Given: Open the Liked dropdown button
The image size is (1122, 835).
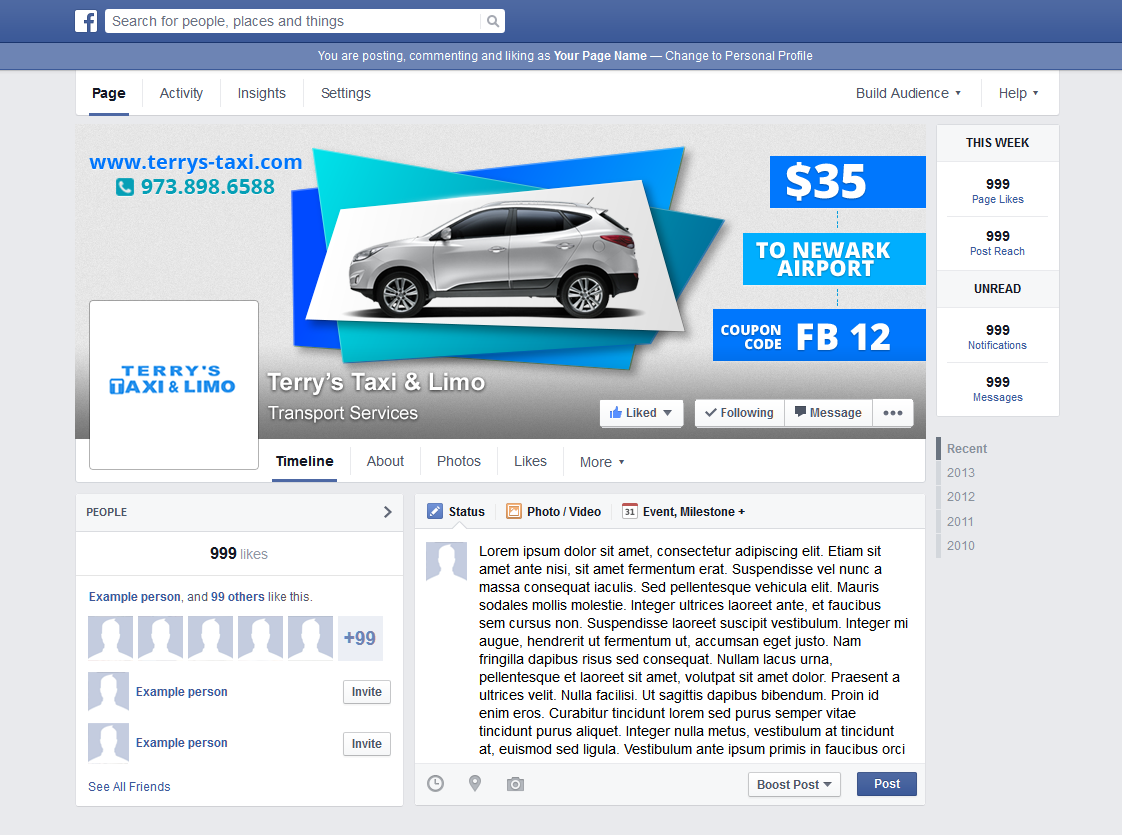Looking at the screenshot, I should click(x=640, y=413).
